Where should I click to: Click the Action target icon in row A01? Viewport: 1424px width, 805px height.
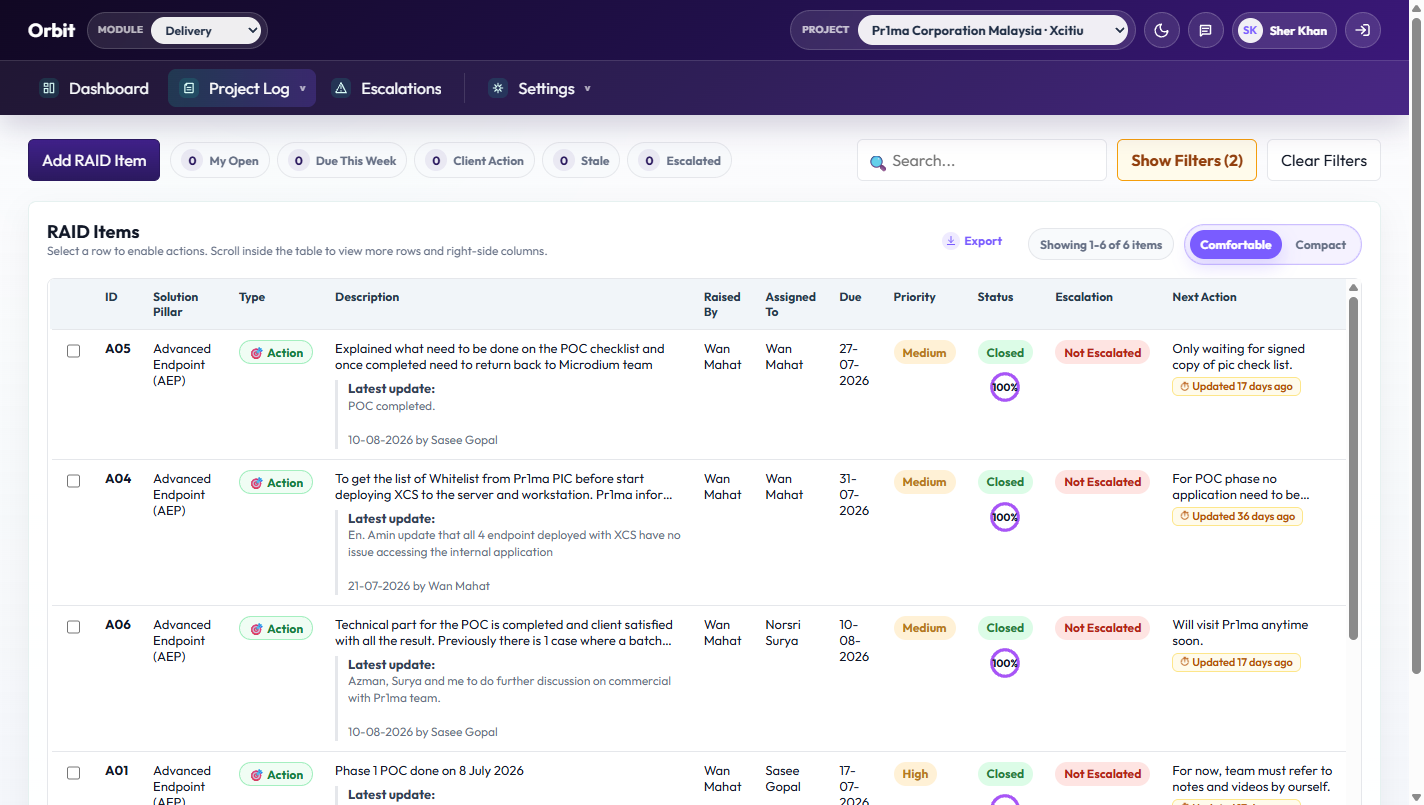point(256,775)
